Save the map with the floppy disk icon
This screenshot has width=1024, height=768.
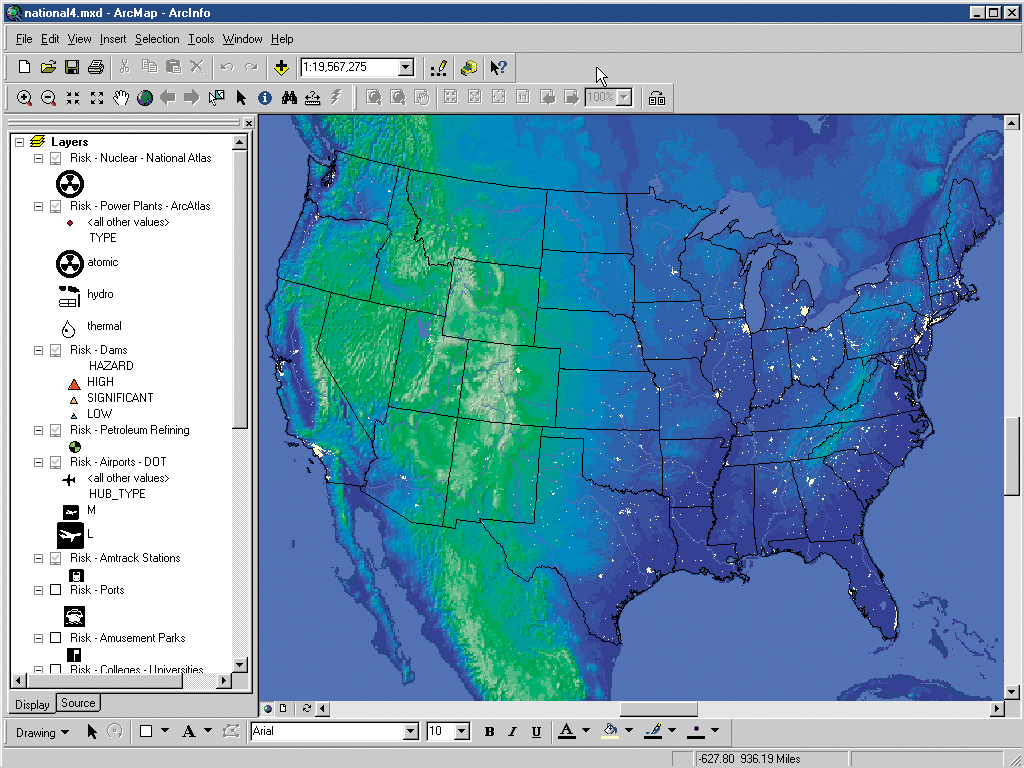pos(72,67)
